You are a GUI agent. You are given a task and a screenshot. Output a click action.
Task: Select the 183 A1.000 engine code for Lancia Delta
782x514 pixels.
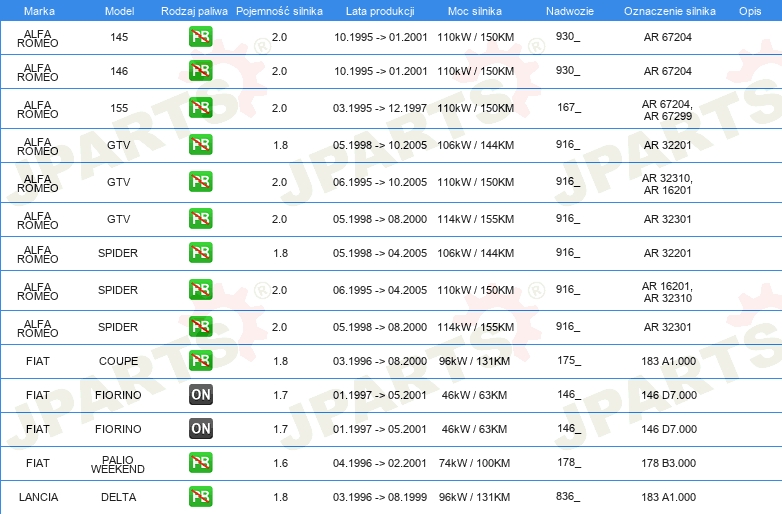[669, 497]
